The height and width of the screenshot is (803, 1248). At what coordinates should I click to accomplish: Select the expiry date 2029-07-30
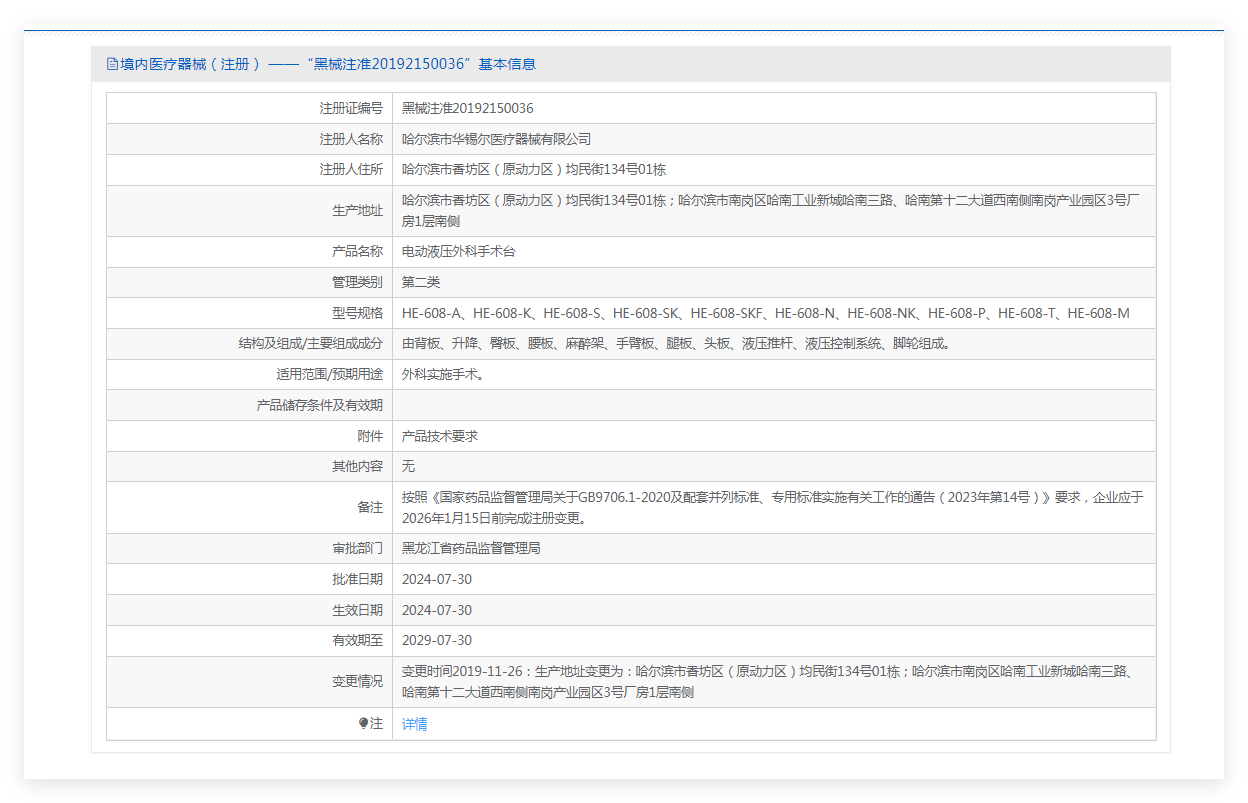coord(437,641)
